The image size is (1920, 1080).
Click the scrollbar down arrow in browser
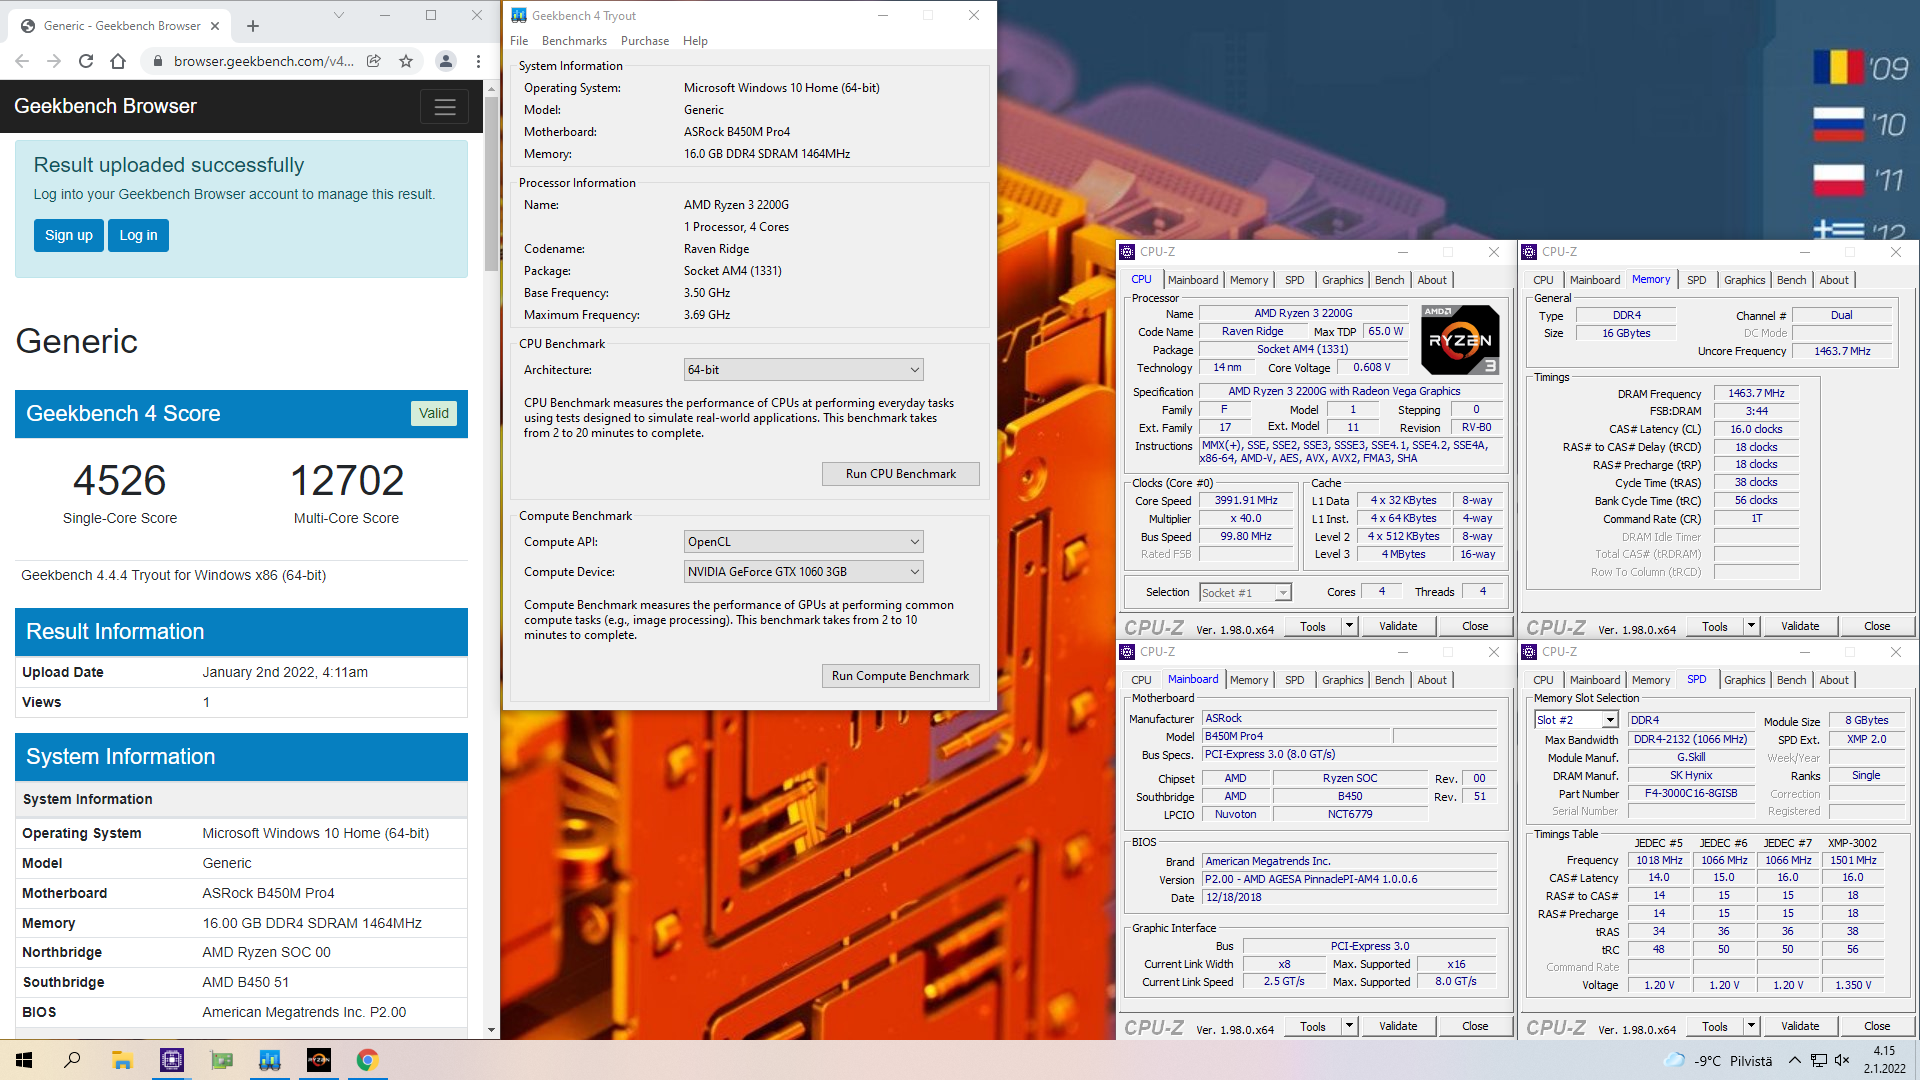click(x=491, y=1030)
